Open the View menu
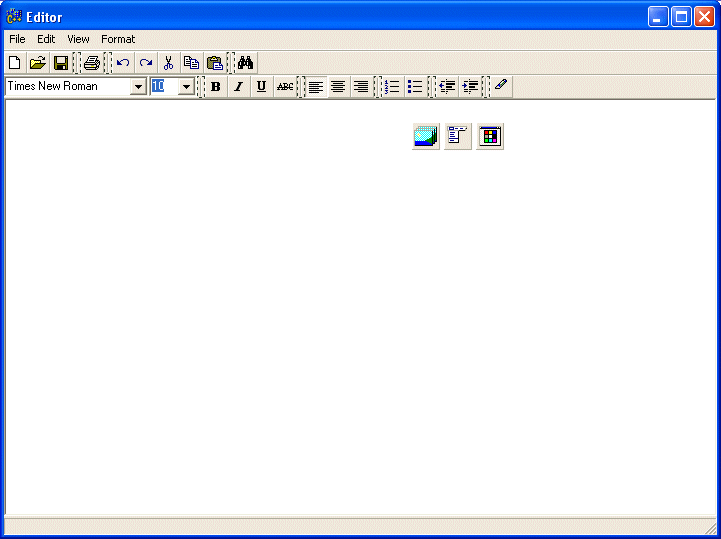The height and width of the screenshot is (539, 721). point(78,39)
